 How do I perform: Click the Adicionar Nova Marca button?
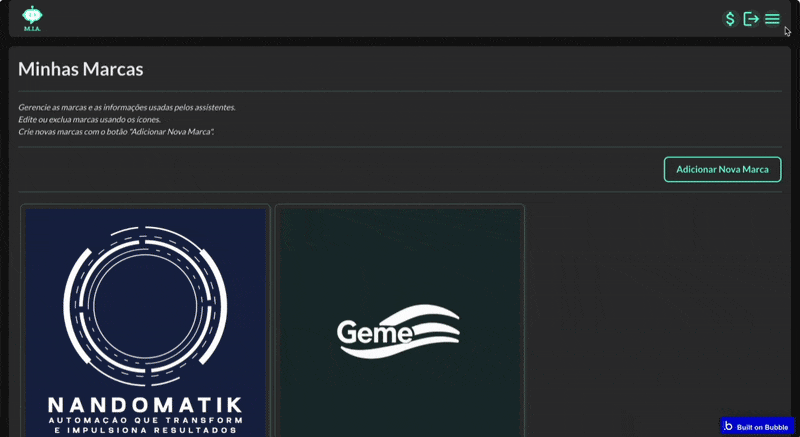coord(722,169)
